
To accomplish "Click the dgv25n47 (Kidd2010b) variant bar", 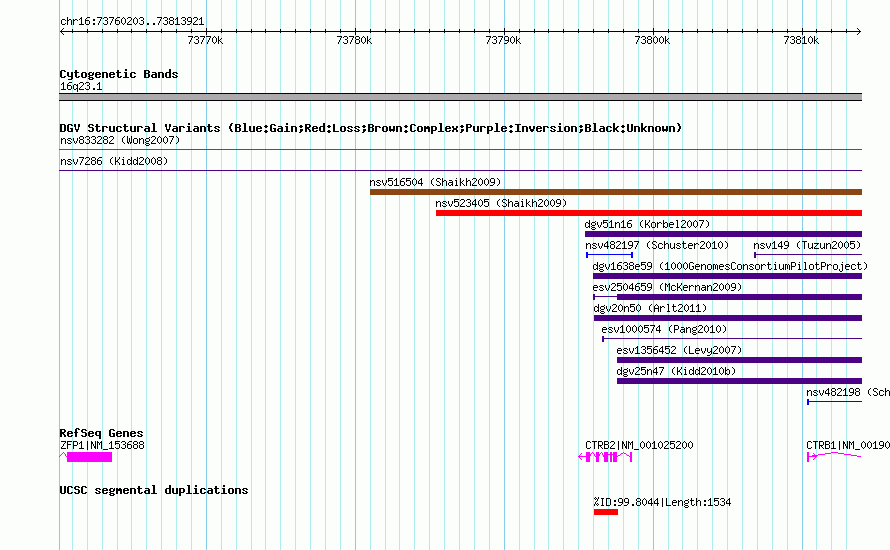I will [x=739, y=381].
